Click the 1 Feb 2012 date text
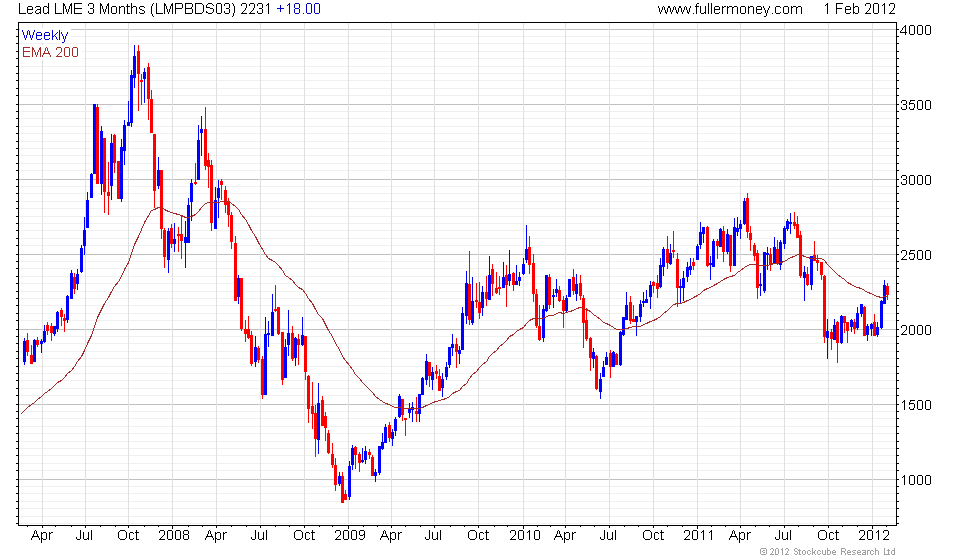The image size is (980, 560). click(859, 9)
